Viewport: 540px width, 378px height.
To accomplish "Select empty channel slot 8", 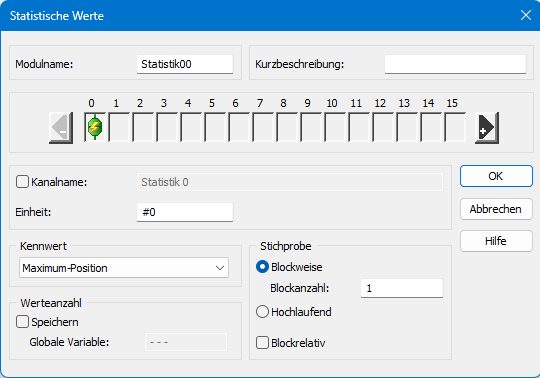I will 287,127.
